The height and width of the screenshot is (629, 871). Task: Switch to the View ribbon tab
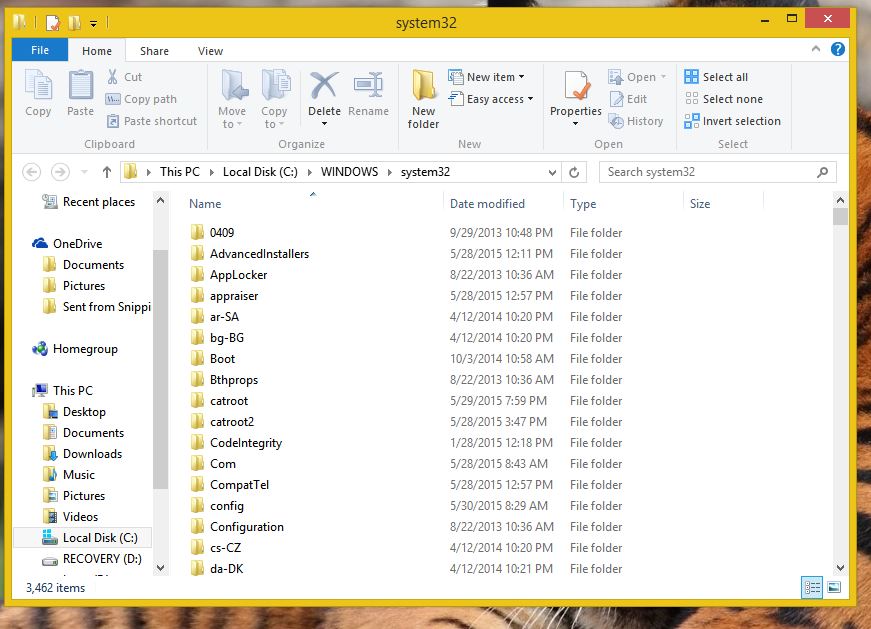pyautogui.click(x=211, y=51)
